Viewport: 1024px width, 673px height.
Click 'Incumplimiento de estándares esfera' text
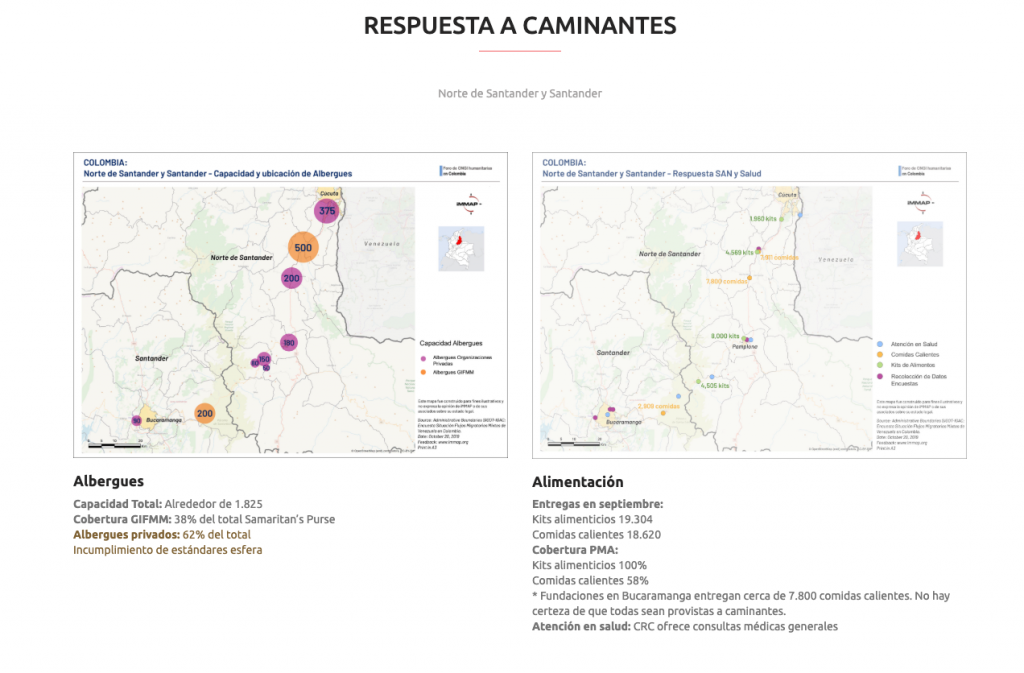tap(168, 550)
